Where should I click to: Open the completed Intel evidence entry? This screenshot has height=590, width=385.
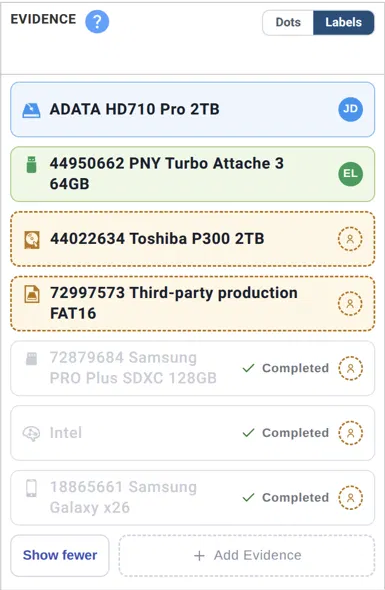coord(192,433)
